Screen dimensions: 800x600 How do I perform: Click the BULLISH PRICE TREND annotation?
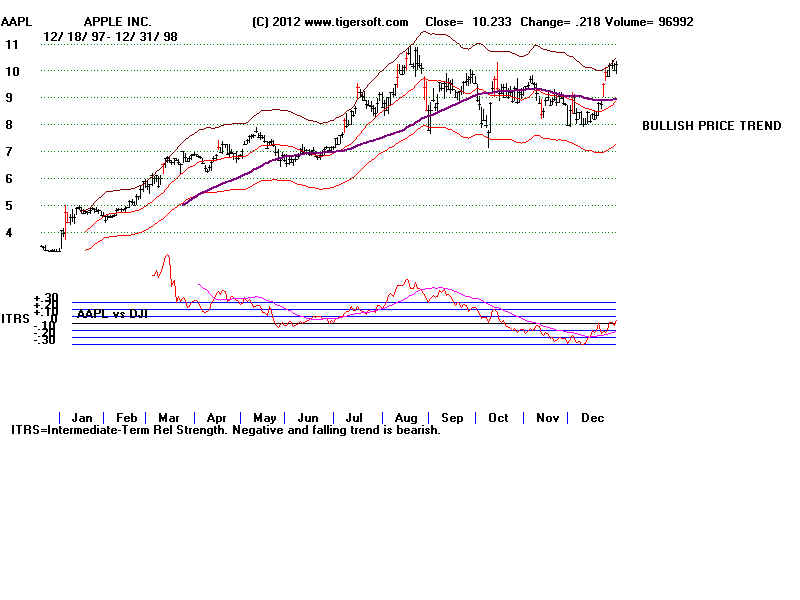[x=711, y=125]
